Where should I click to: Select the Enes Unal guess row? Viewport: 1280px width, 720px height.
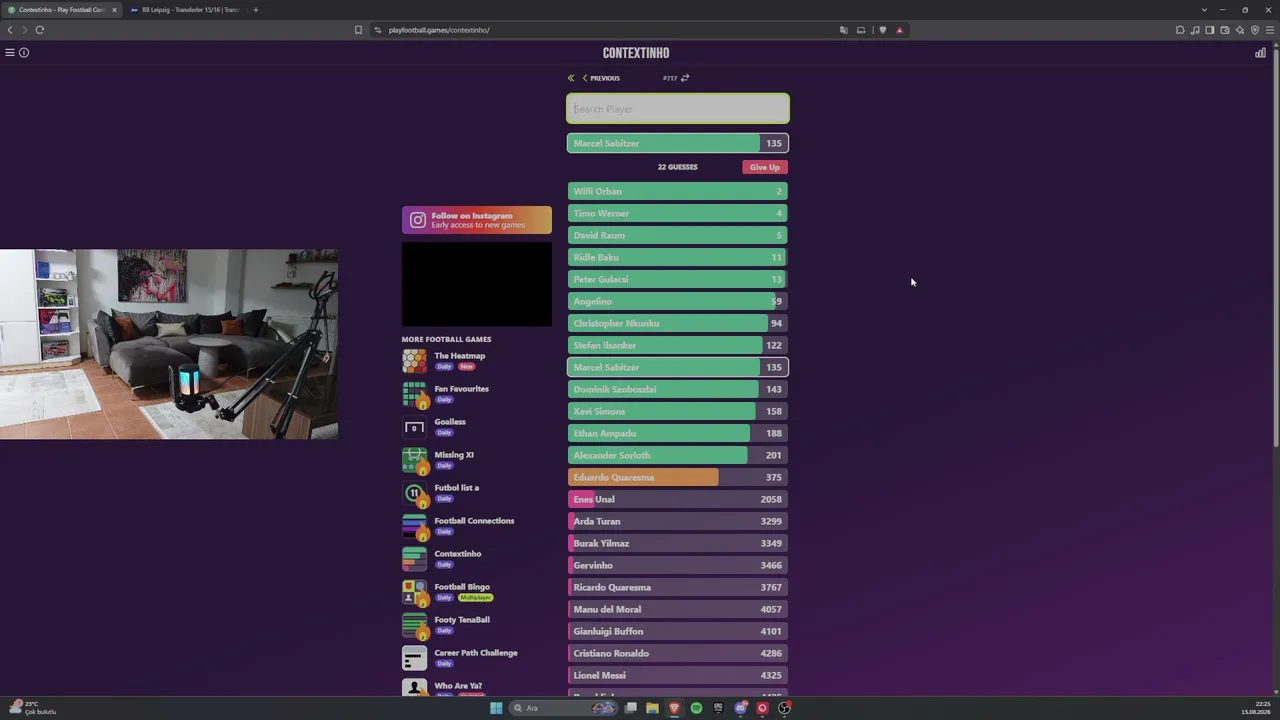click(678, 499)
